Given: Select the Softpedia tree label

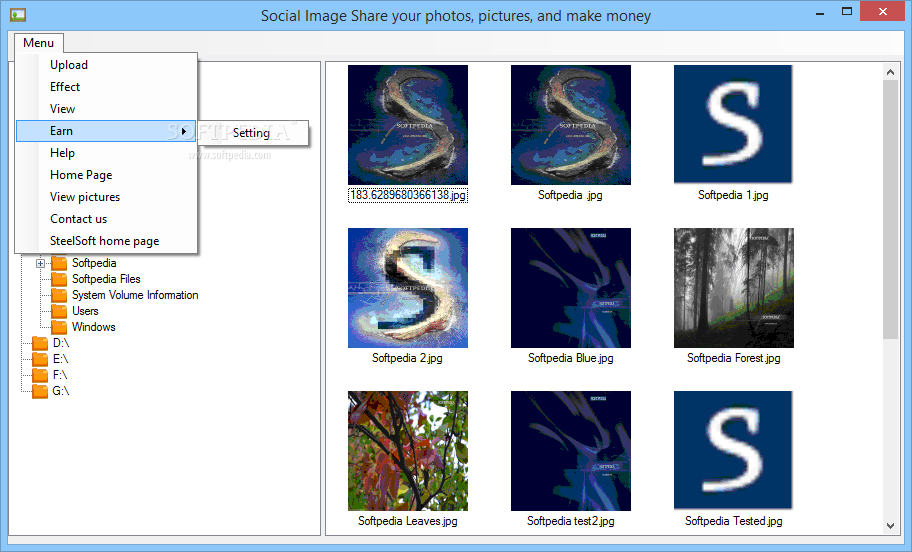Looking at the screenshot, I should click(94, 263).
